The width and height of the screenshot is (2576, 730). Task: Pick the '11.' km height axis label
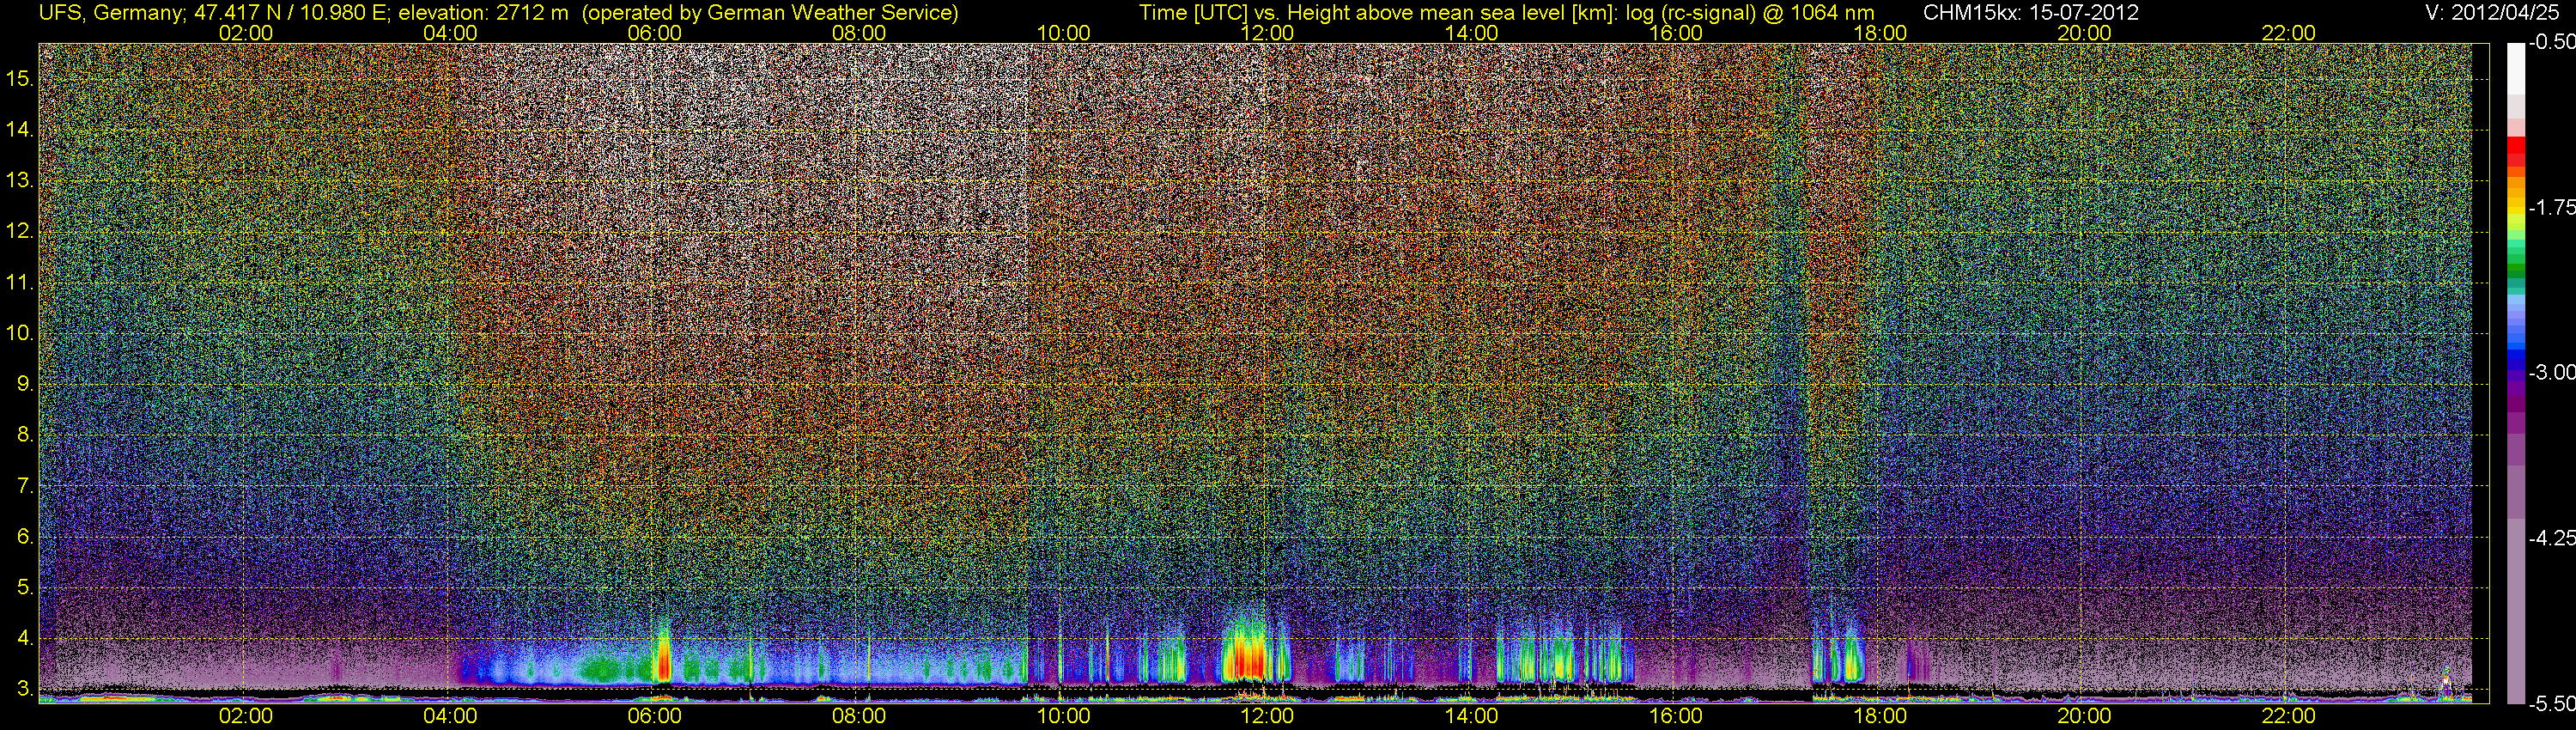[x=21, y=282]
